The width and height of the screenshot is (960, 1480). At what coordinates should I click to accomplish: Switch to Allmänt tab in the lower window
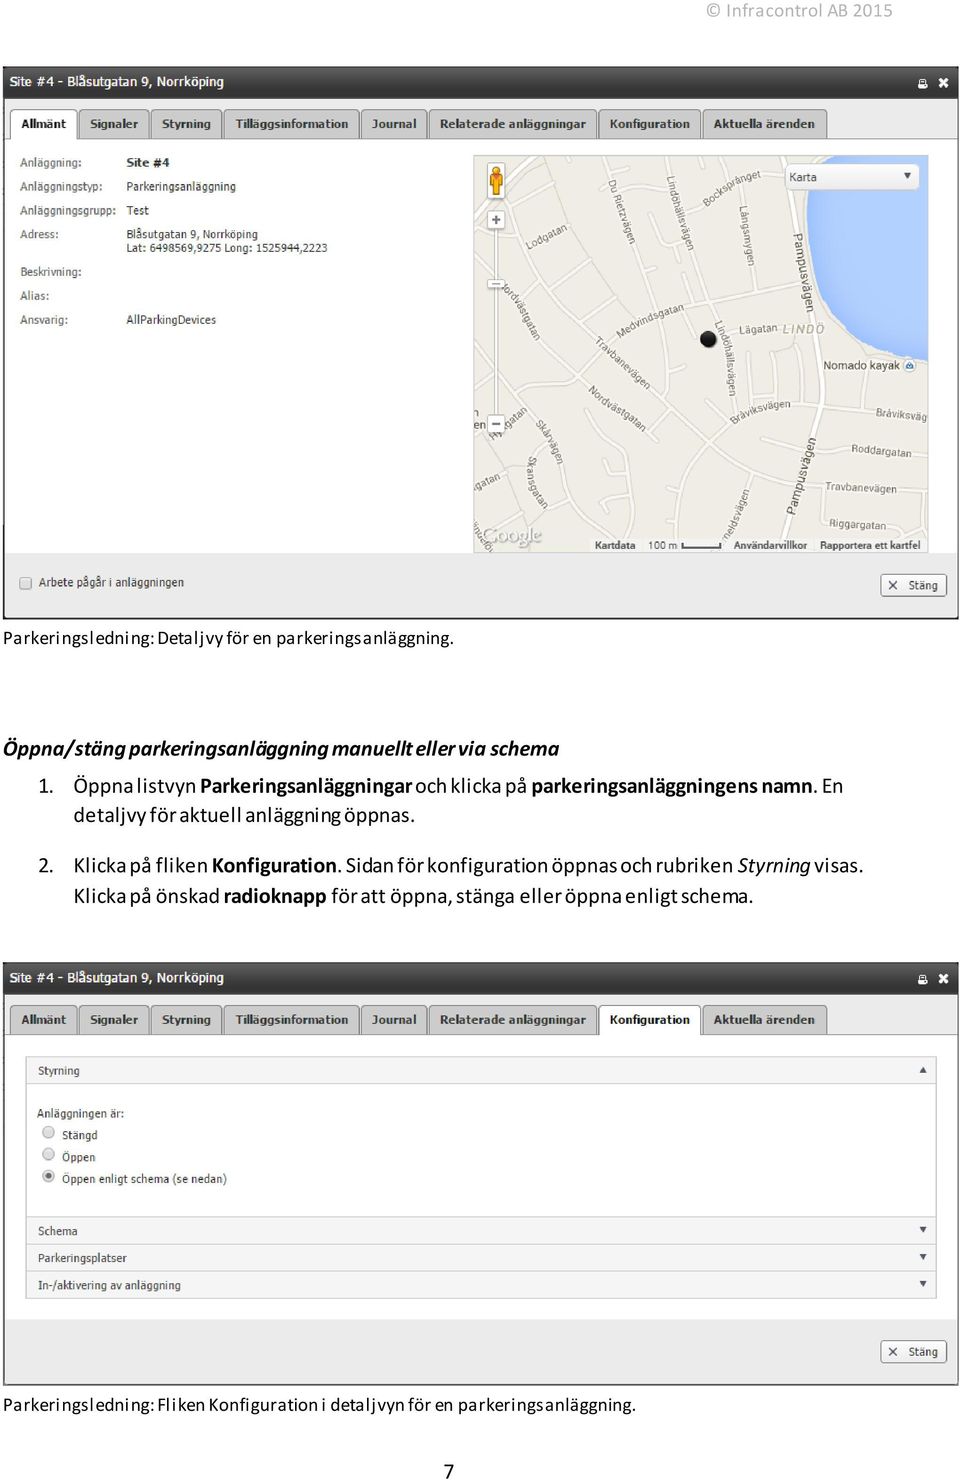[44, 1020]
